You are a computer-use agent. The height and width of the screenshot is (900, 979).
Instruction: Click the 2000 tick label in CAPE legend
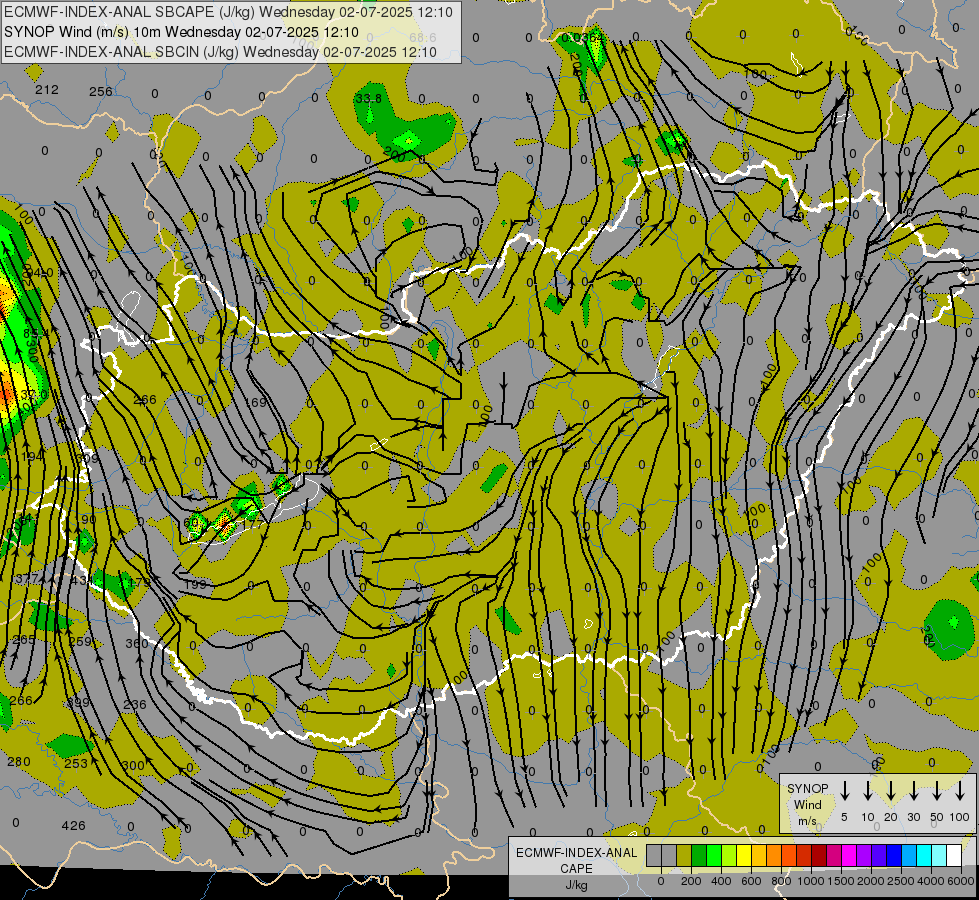pos(871,881)
